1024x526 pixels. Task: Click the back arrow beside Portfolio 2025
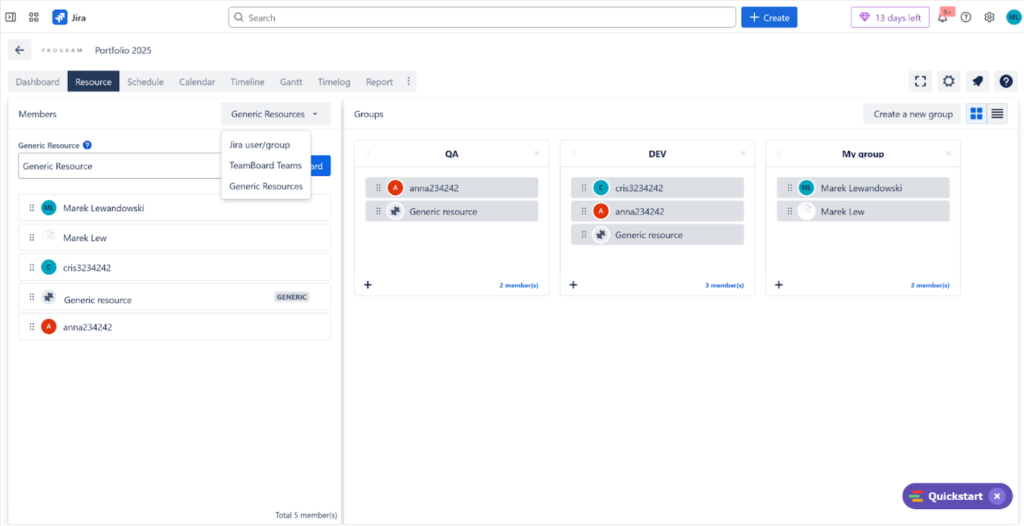(x=20, y=50)
